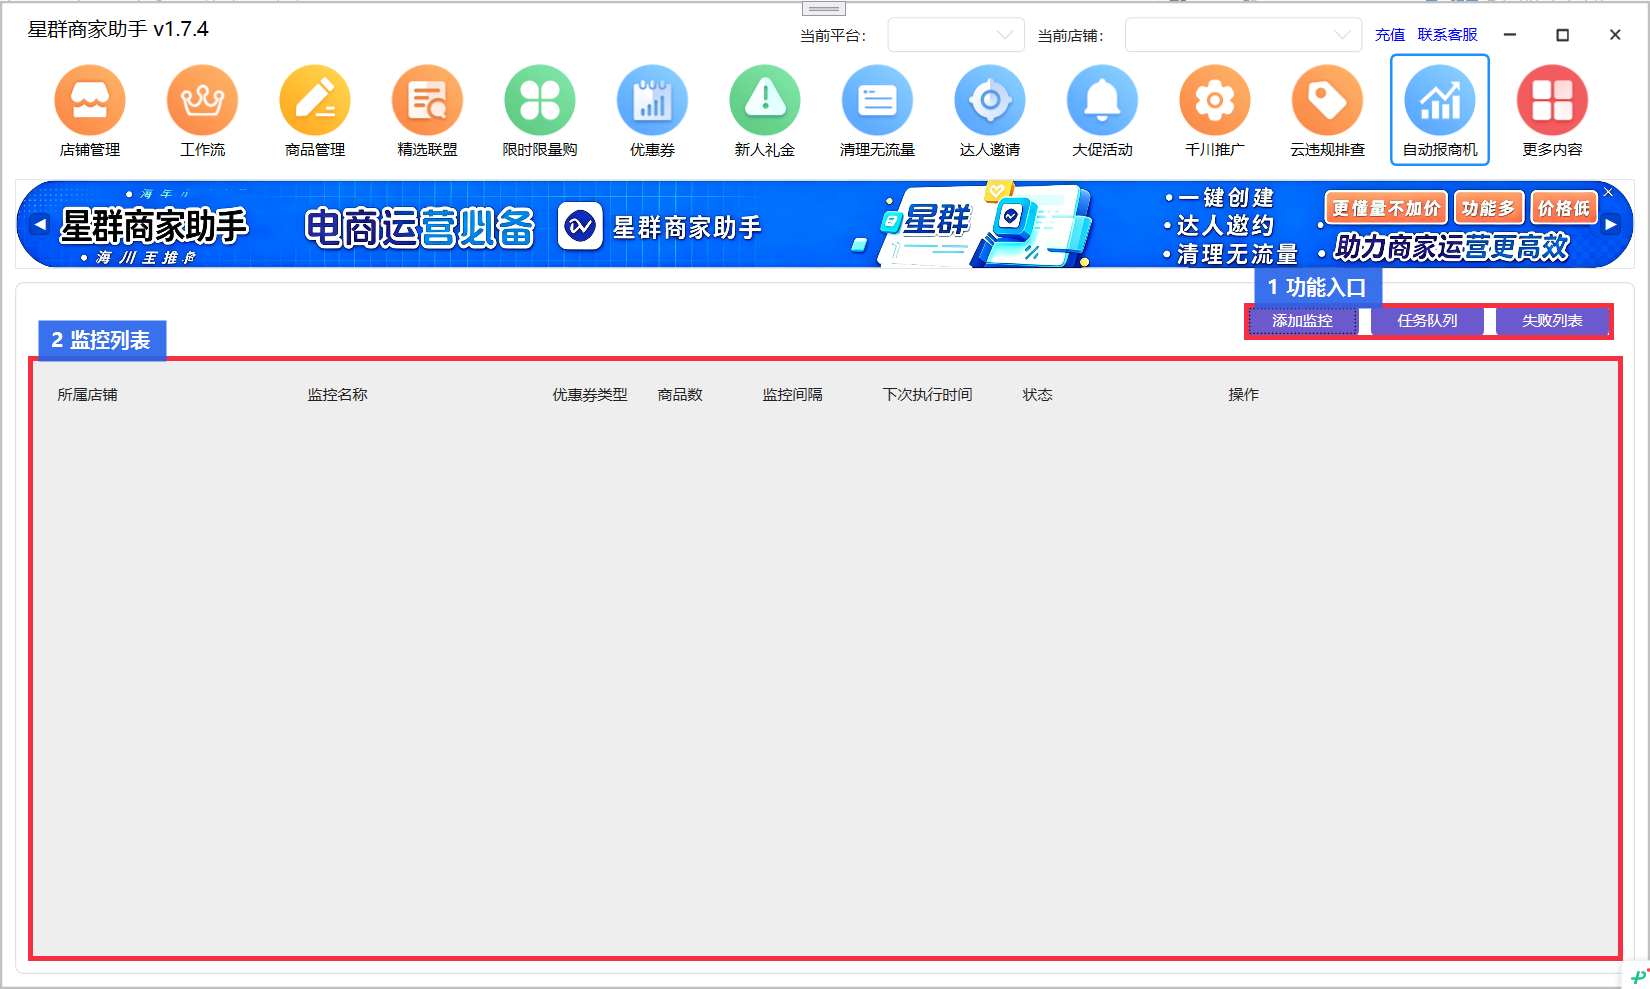Image resolution: width=1650 pixels, height=989 pixels.
Task: Click the 优惠券类型 column header
Action: point(590,395)
